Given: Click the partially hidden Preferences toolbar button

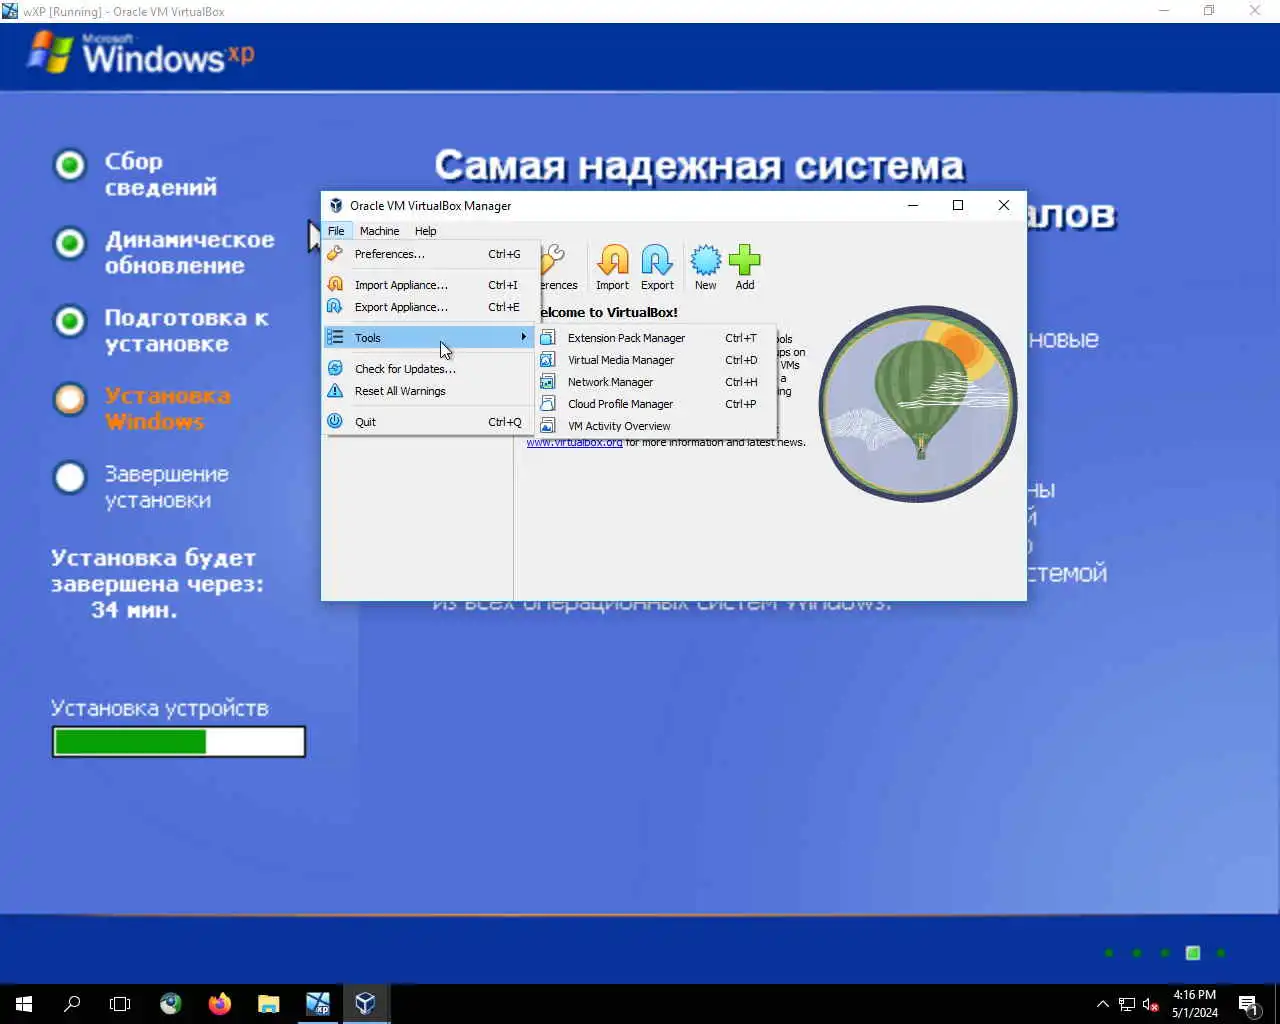Looking at the screenshot, I should pos(559,268).
